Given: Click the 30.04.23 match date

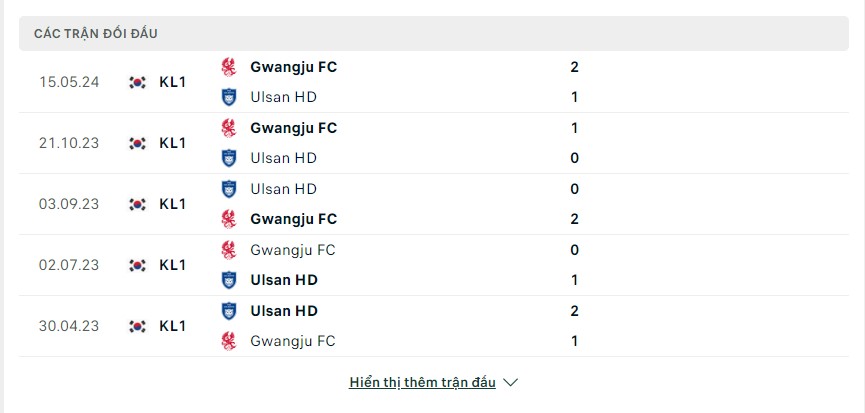Looking at the screenshot, I should pos(69,326).
